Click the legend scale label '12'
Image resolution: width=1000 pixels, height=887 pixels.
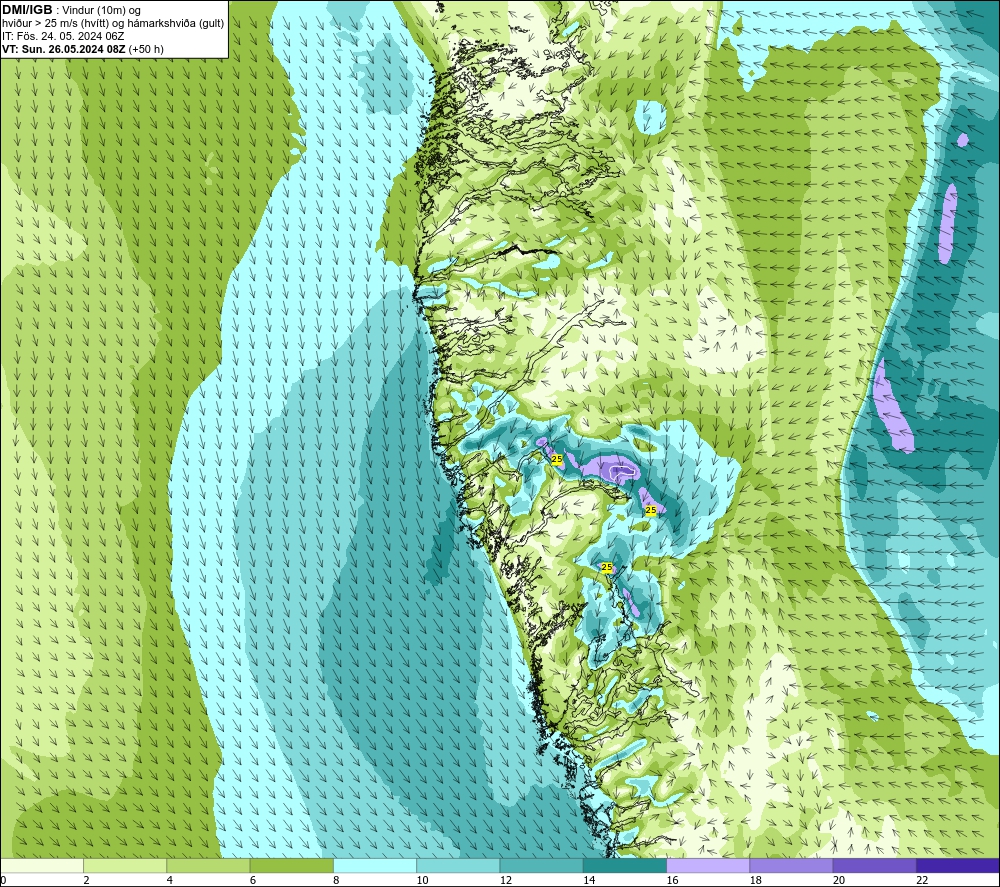[x=506, y=881]
